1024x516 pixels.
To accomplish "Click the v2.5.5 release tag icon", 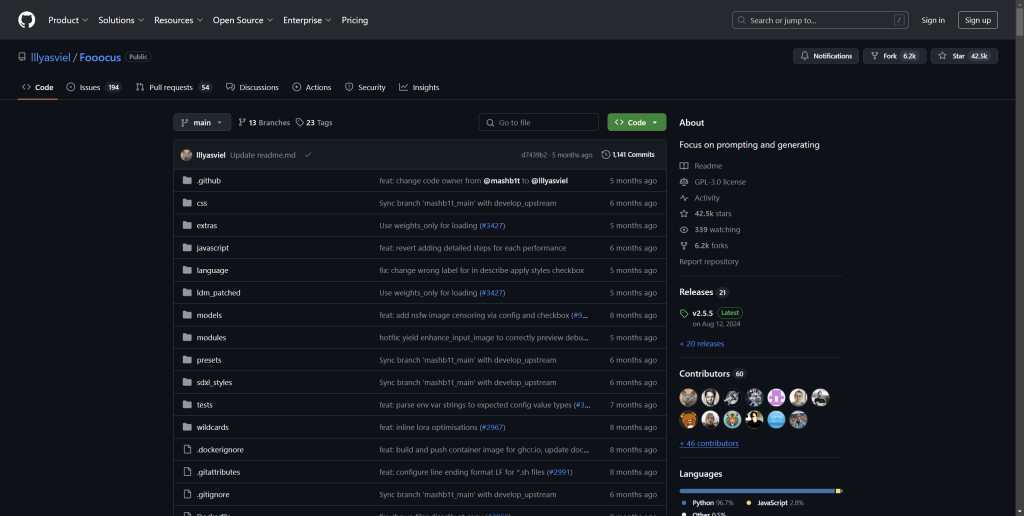I will click(684, 314).
